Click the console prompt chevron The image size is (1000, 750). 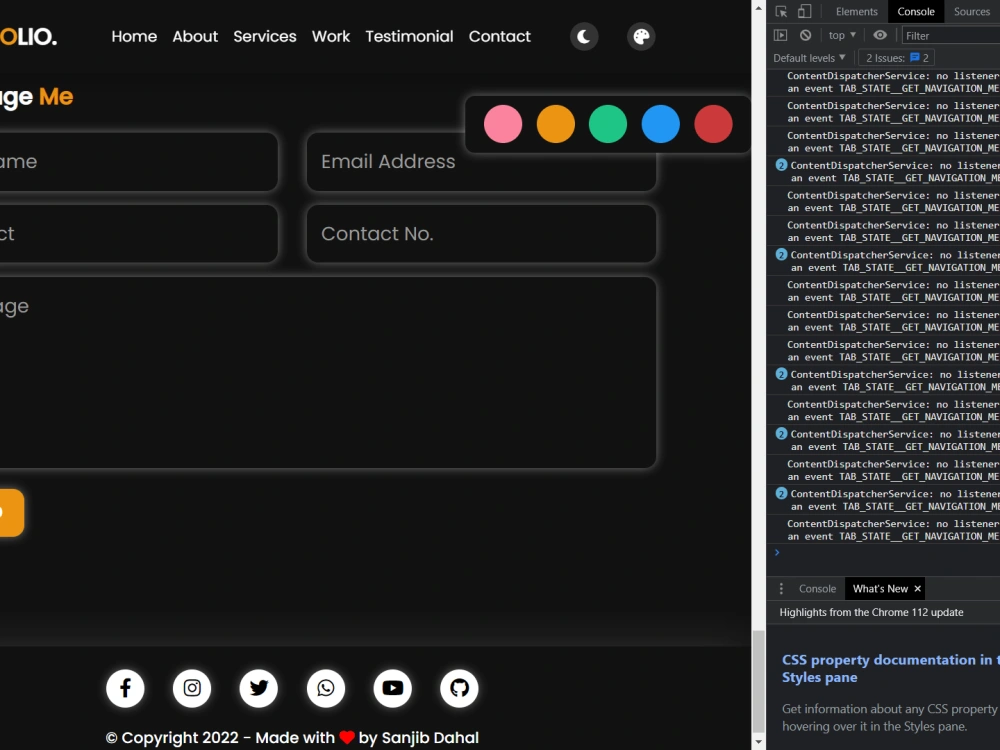click(x=777, y=552)
